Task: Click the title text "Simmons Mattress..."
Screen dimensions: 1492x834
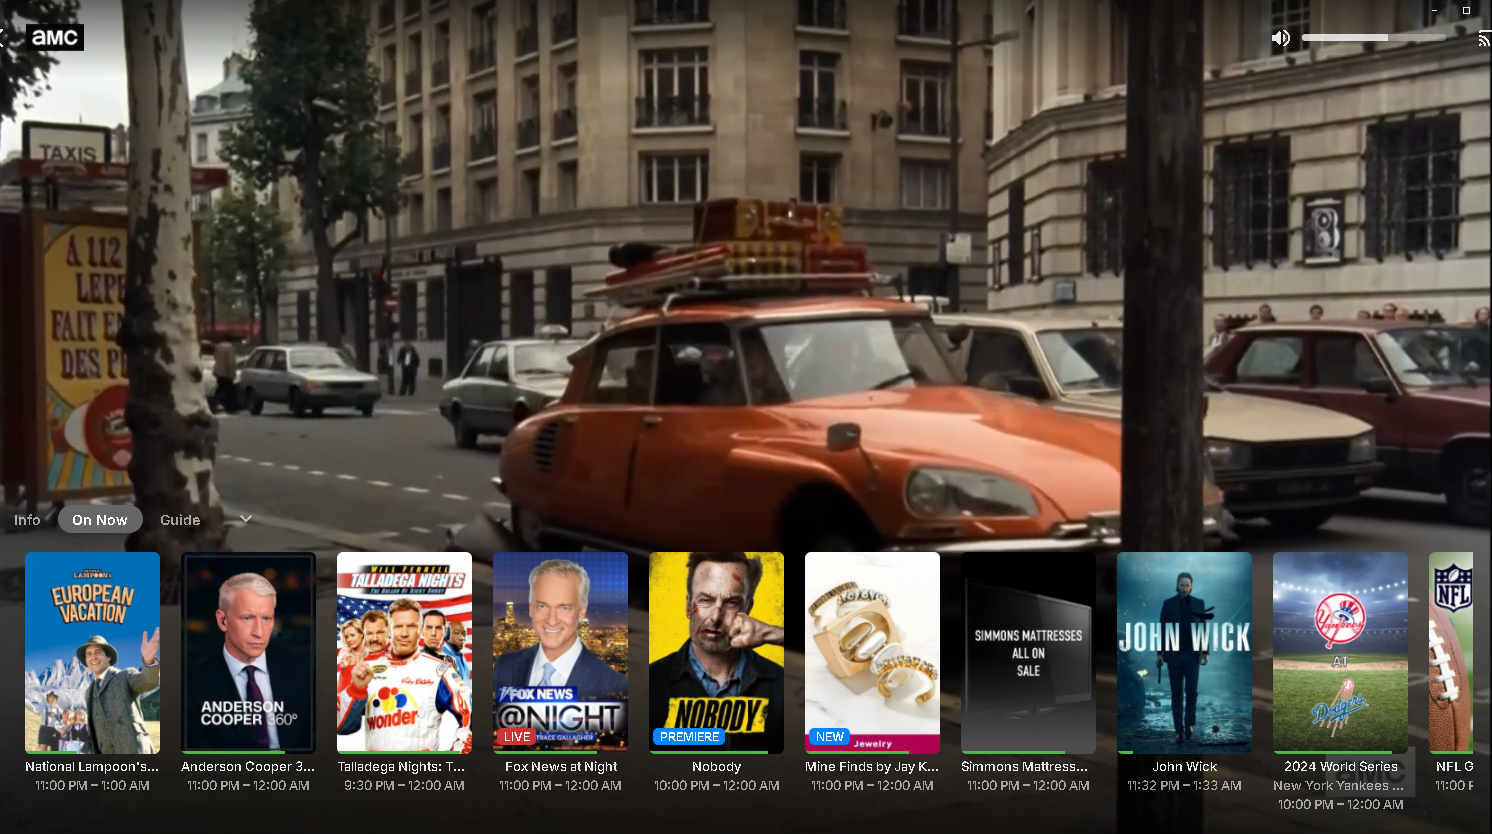Action: 1025,767
